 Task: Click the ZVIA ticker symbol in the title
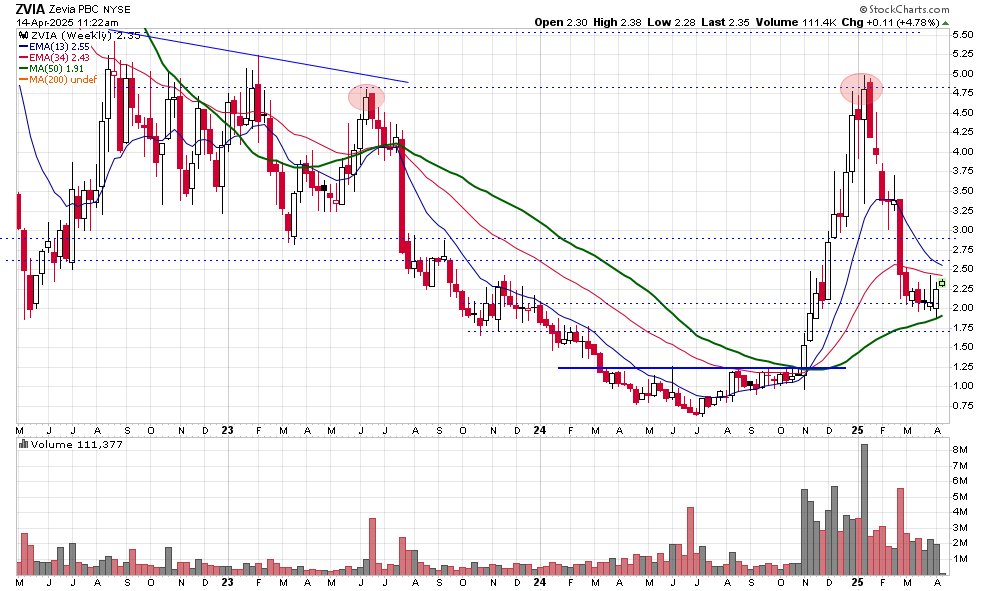(29, 8)
